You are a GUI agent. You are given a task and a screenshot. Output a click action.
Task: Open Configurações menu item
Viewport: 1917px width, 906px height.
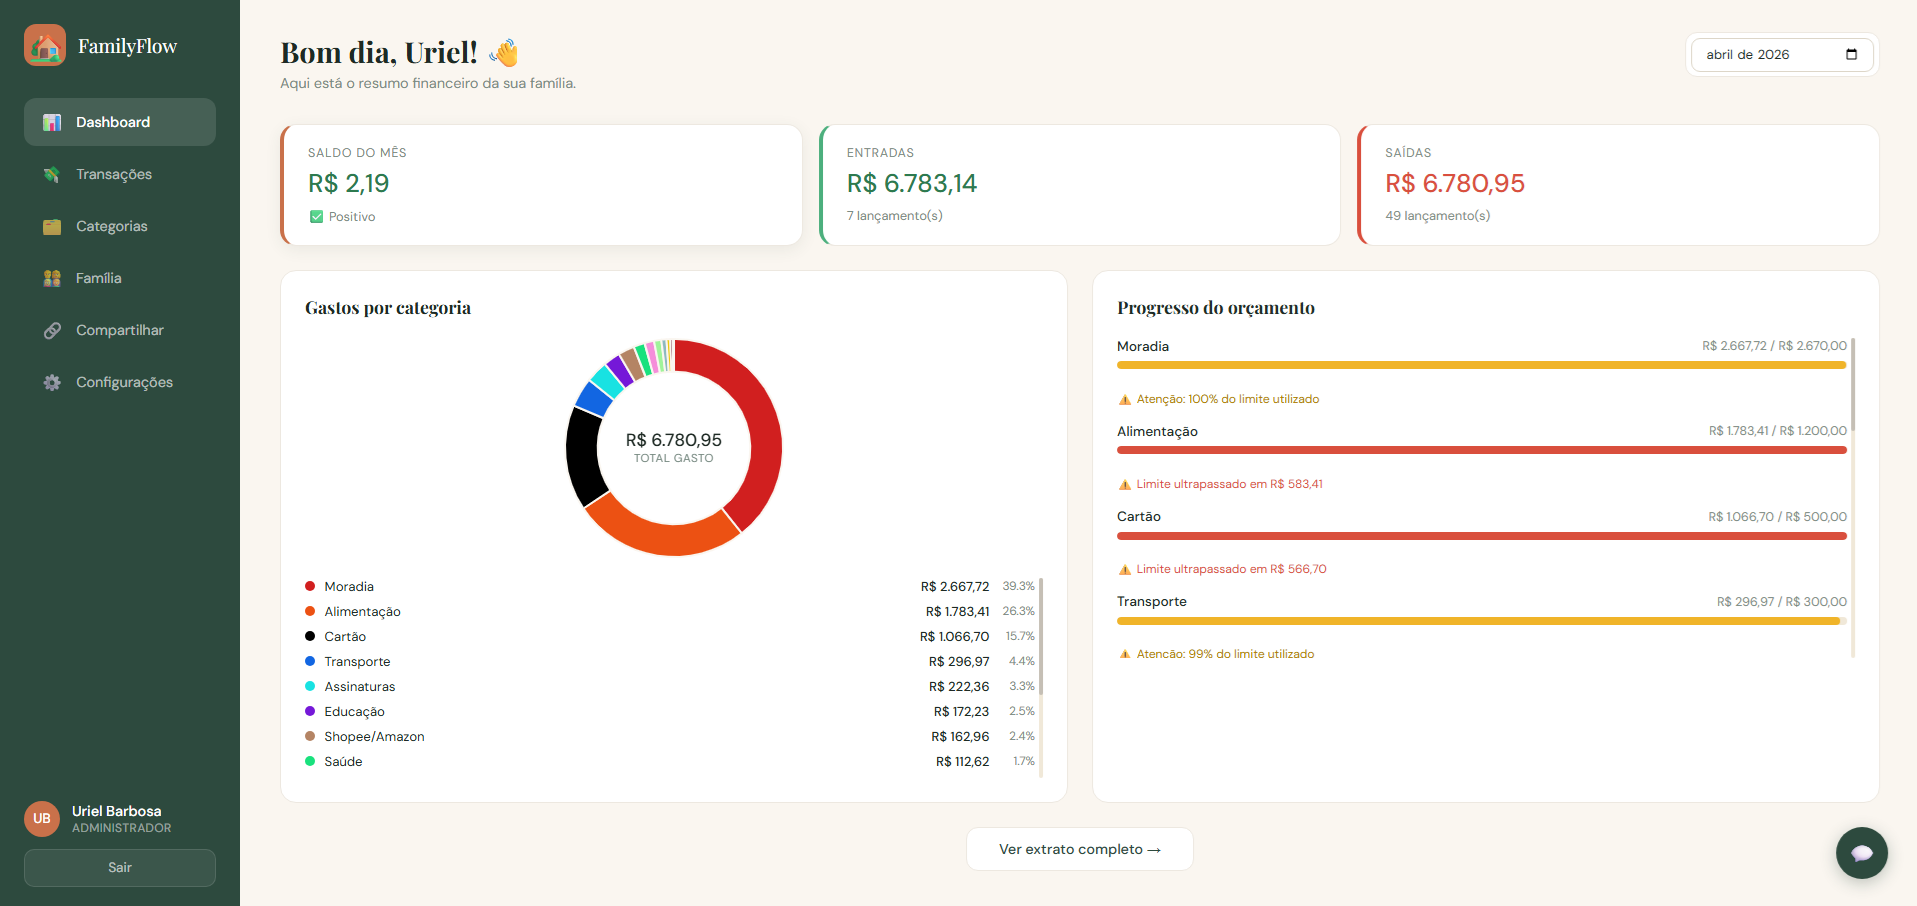point(120,382)
